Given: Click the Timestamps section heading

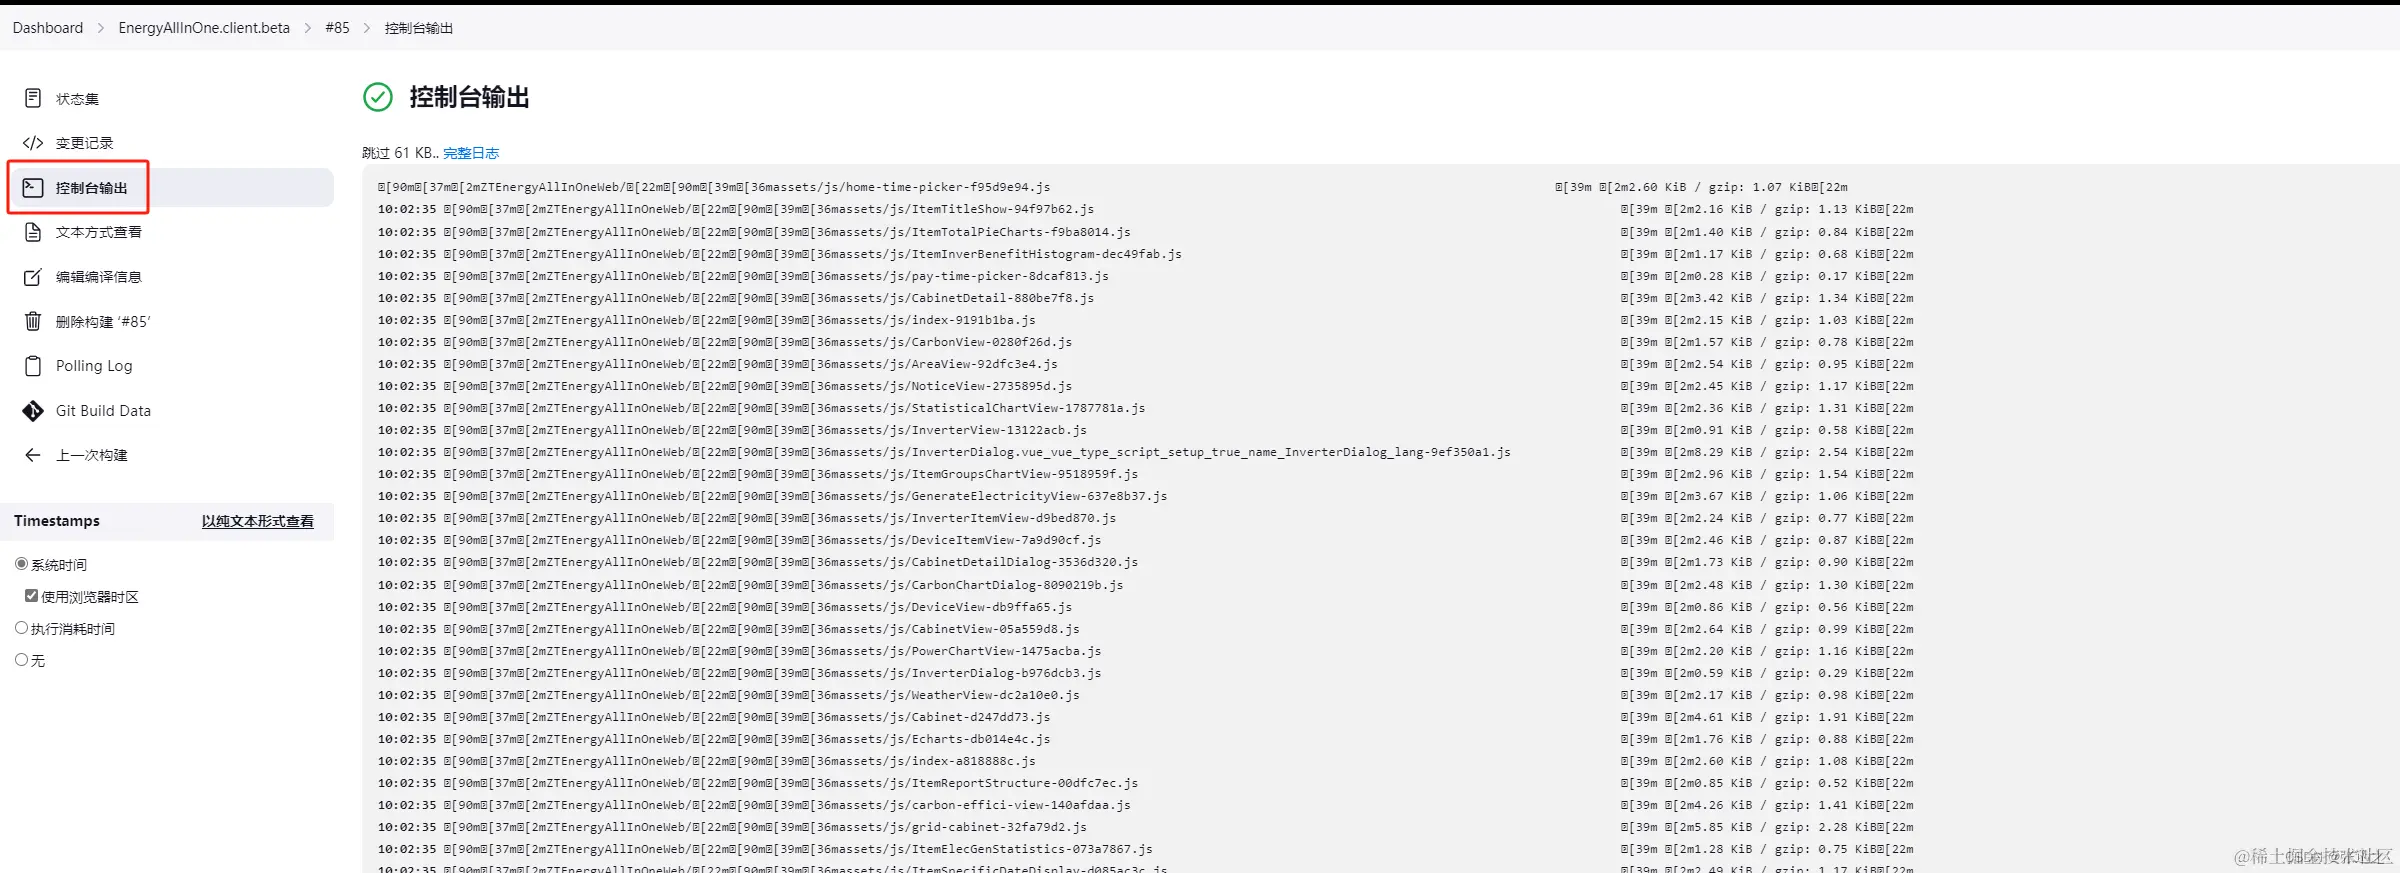Looking at the screenshot, I should [57, 521].
